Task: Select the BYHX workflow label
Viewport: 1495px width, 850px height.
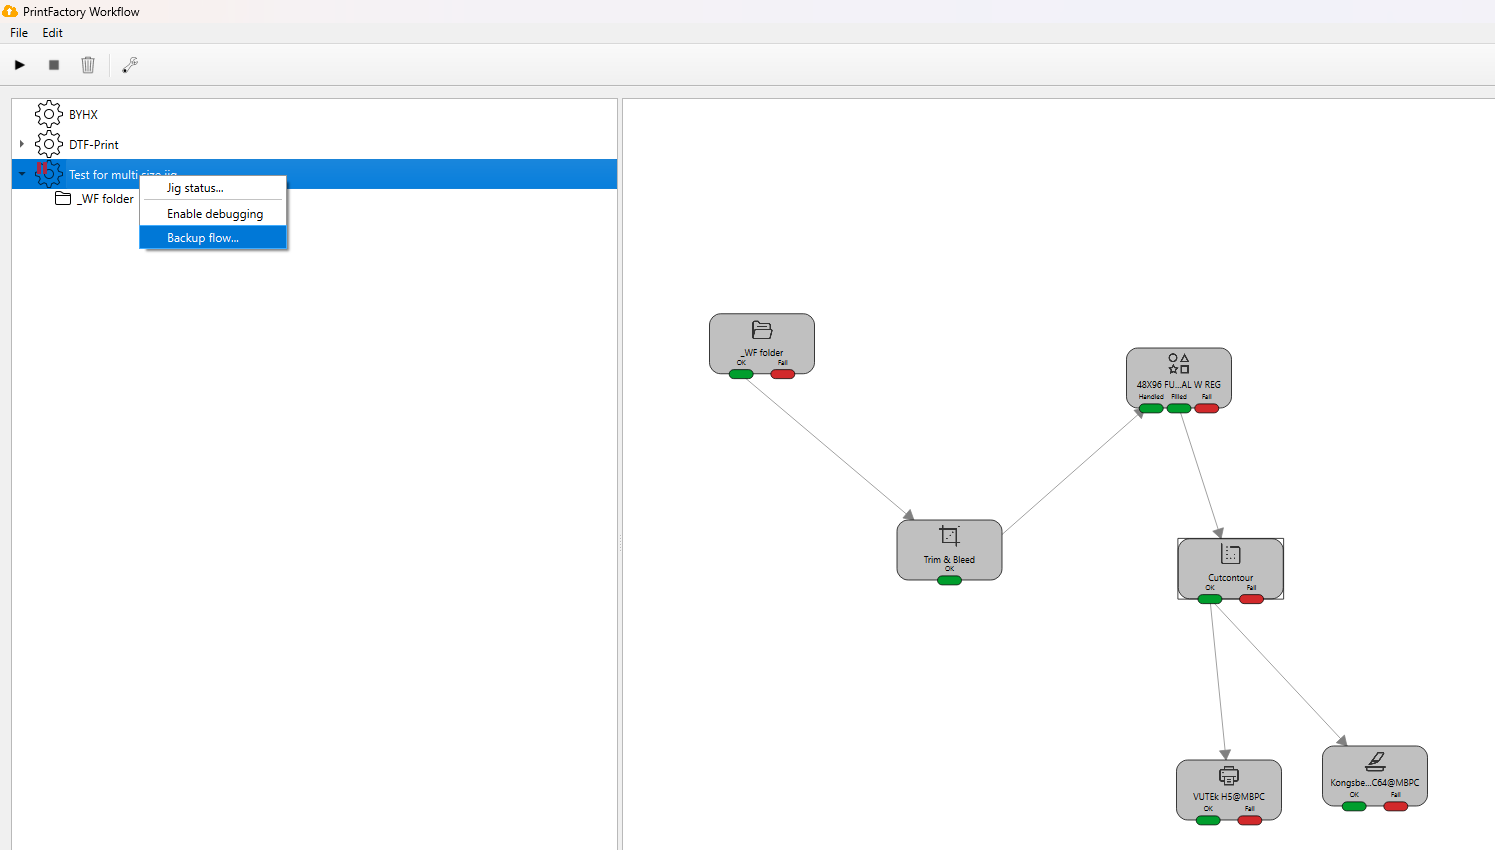Action: (x=83, y=115)
